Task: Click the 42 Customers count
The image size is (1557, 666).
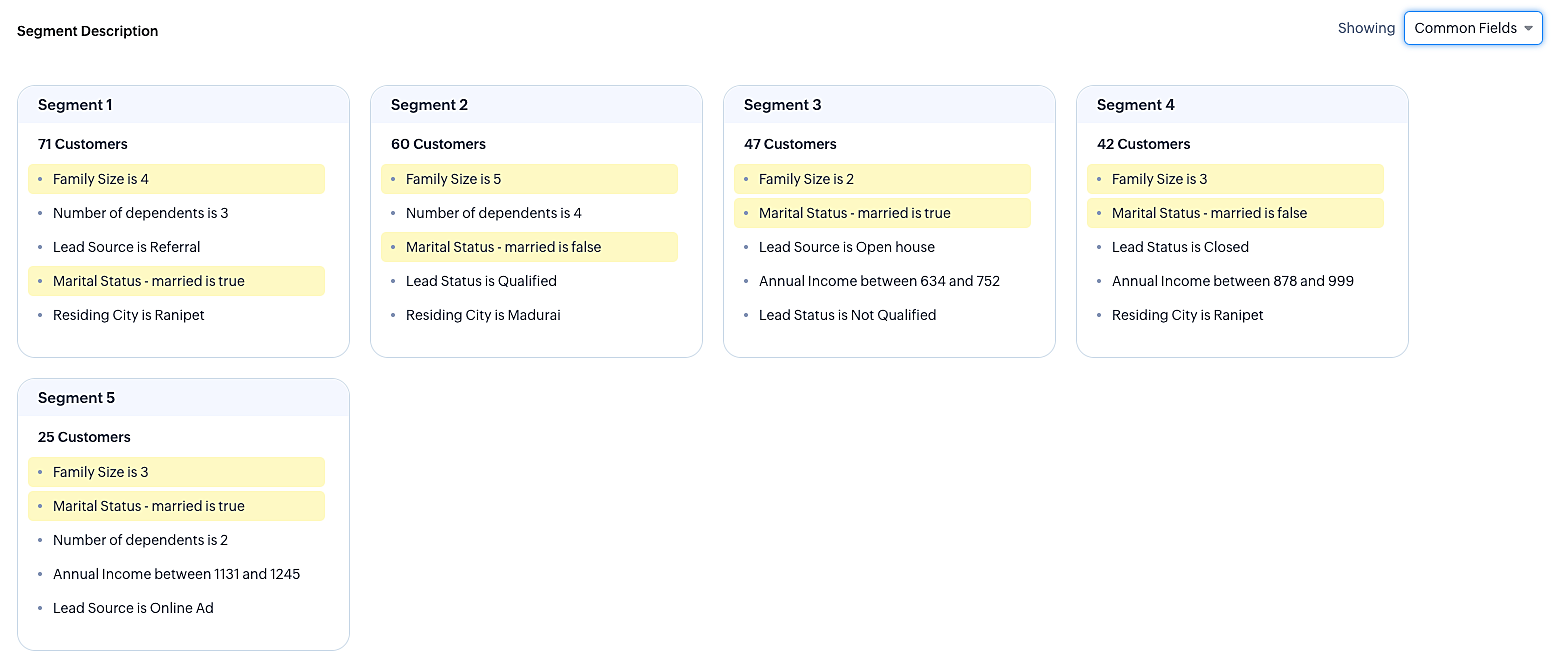Action: coord(1143,144)
